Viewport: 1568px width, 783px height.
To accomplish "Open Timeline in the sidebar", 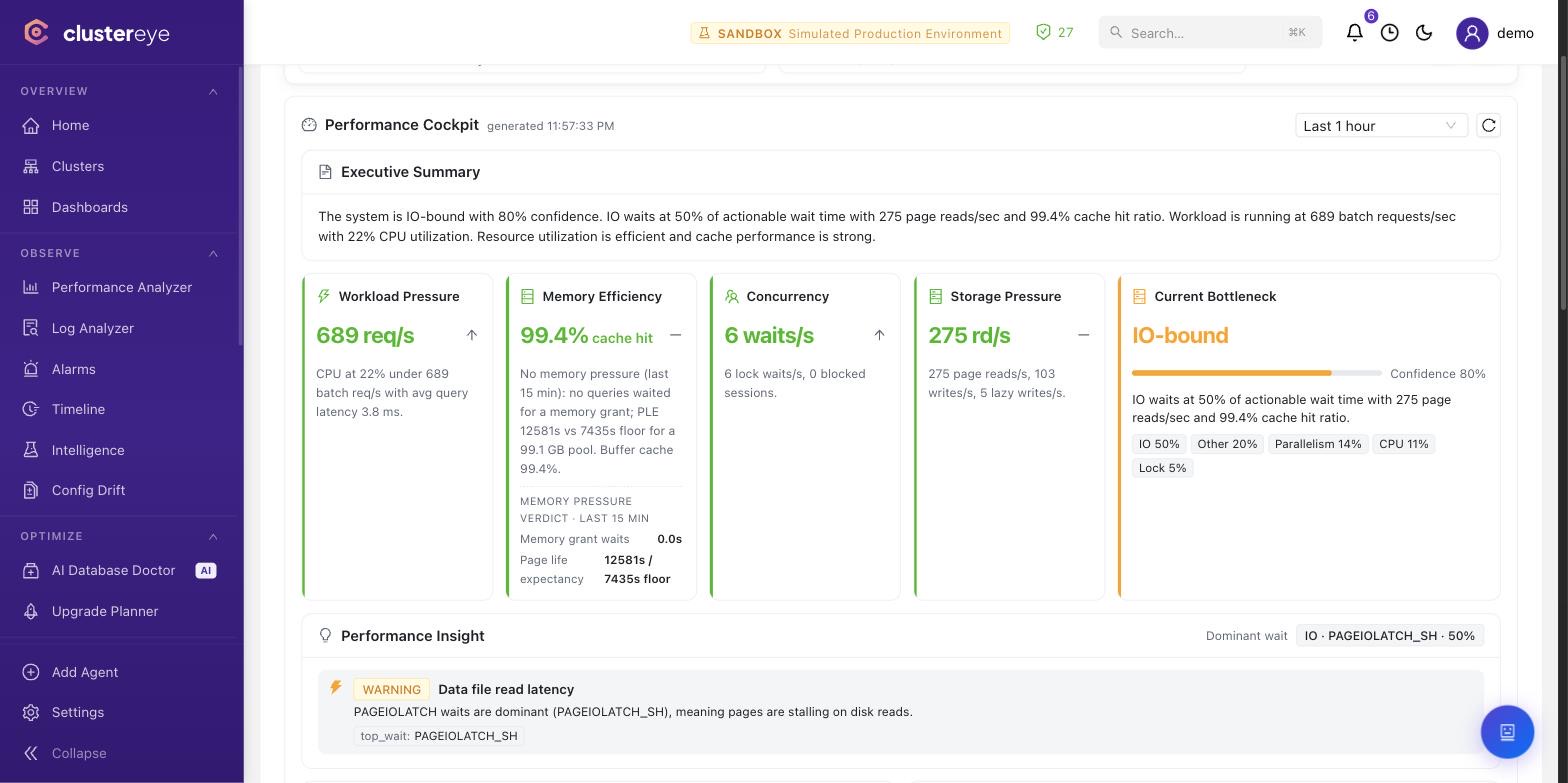I will click(120, 409).
